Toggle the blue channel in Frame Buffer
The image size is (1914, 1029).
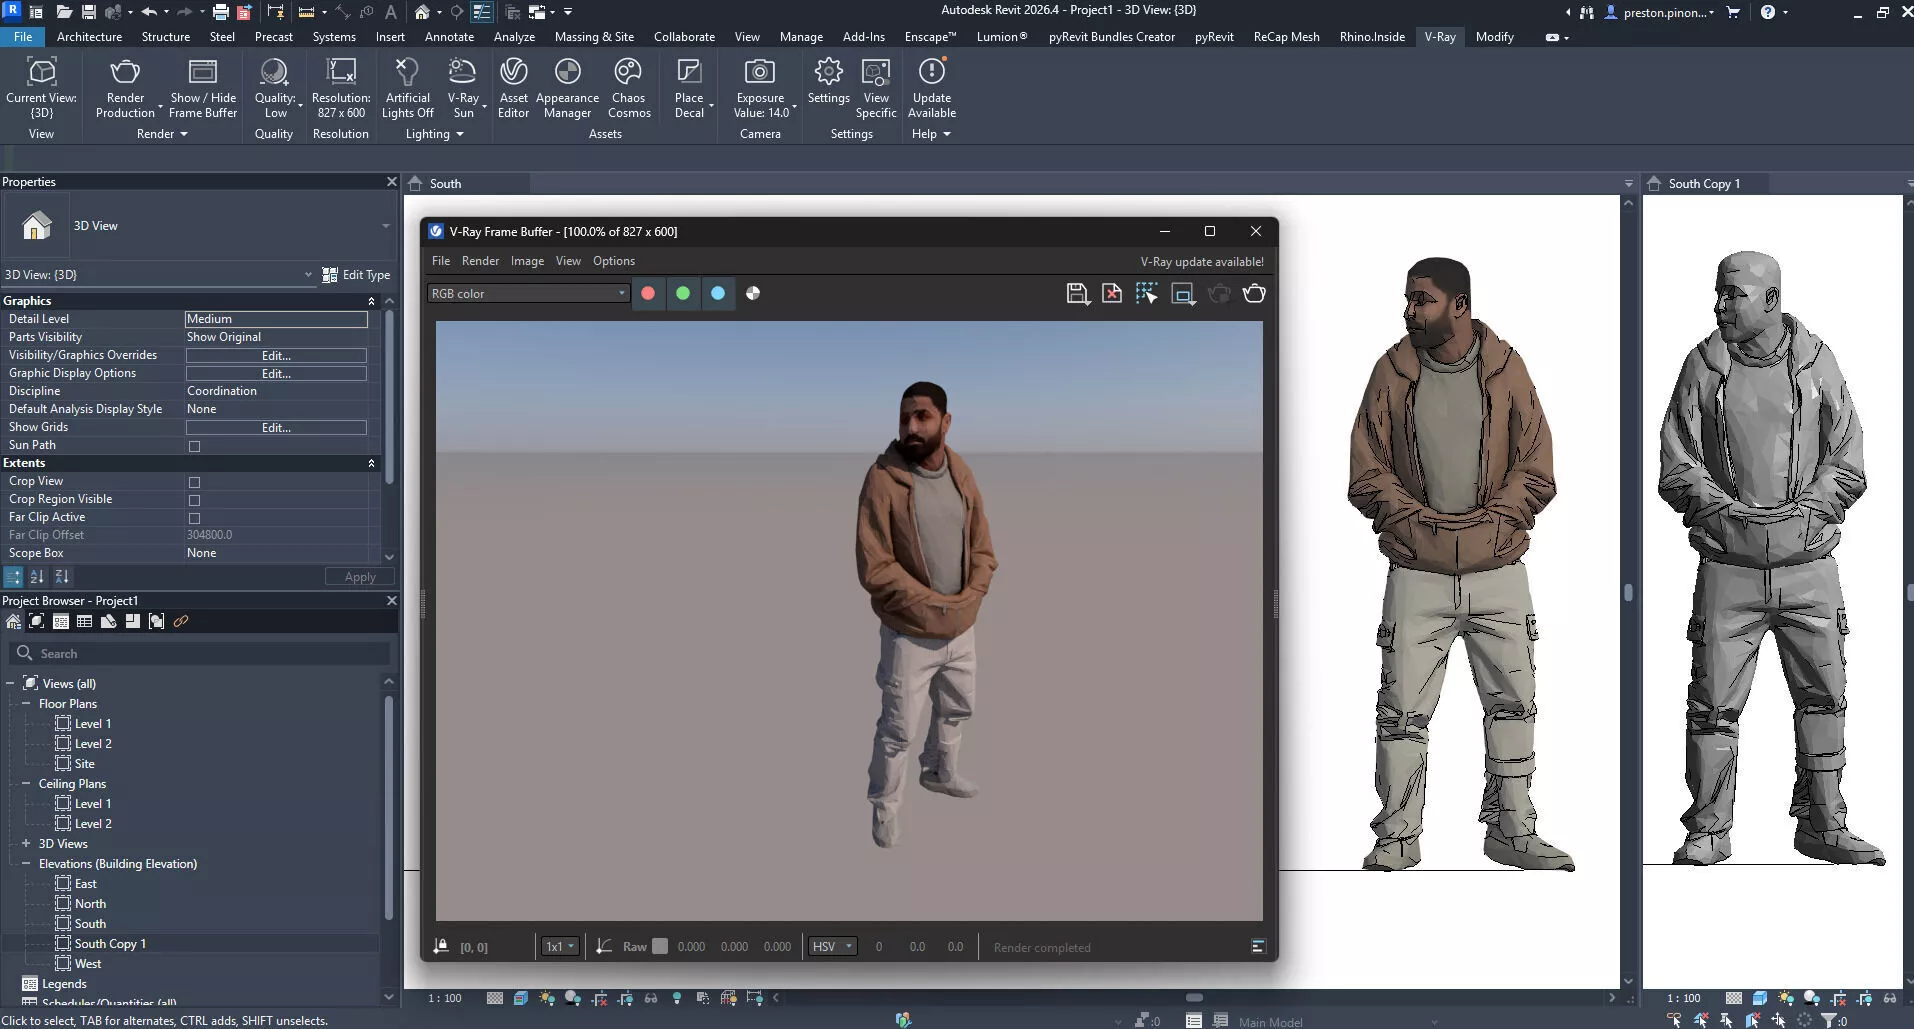point(718,293)
